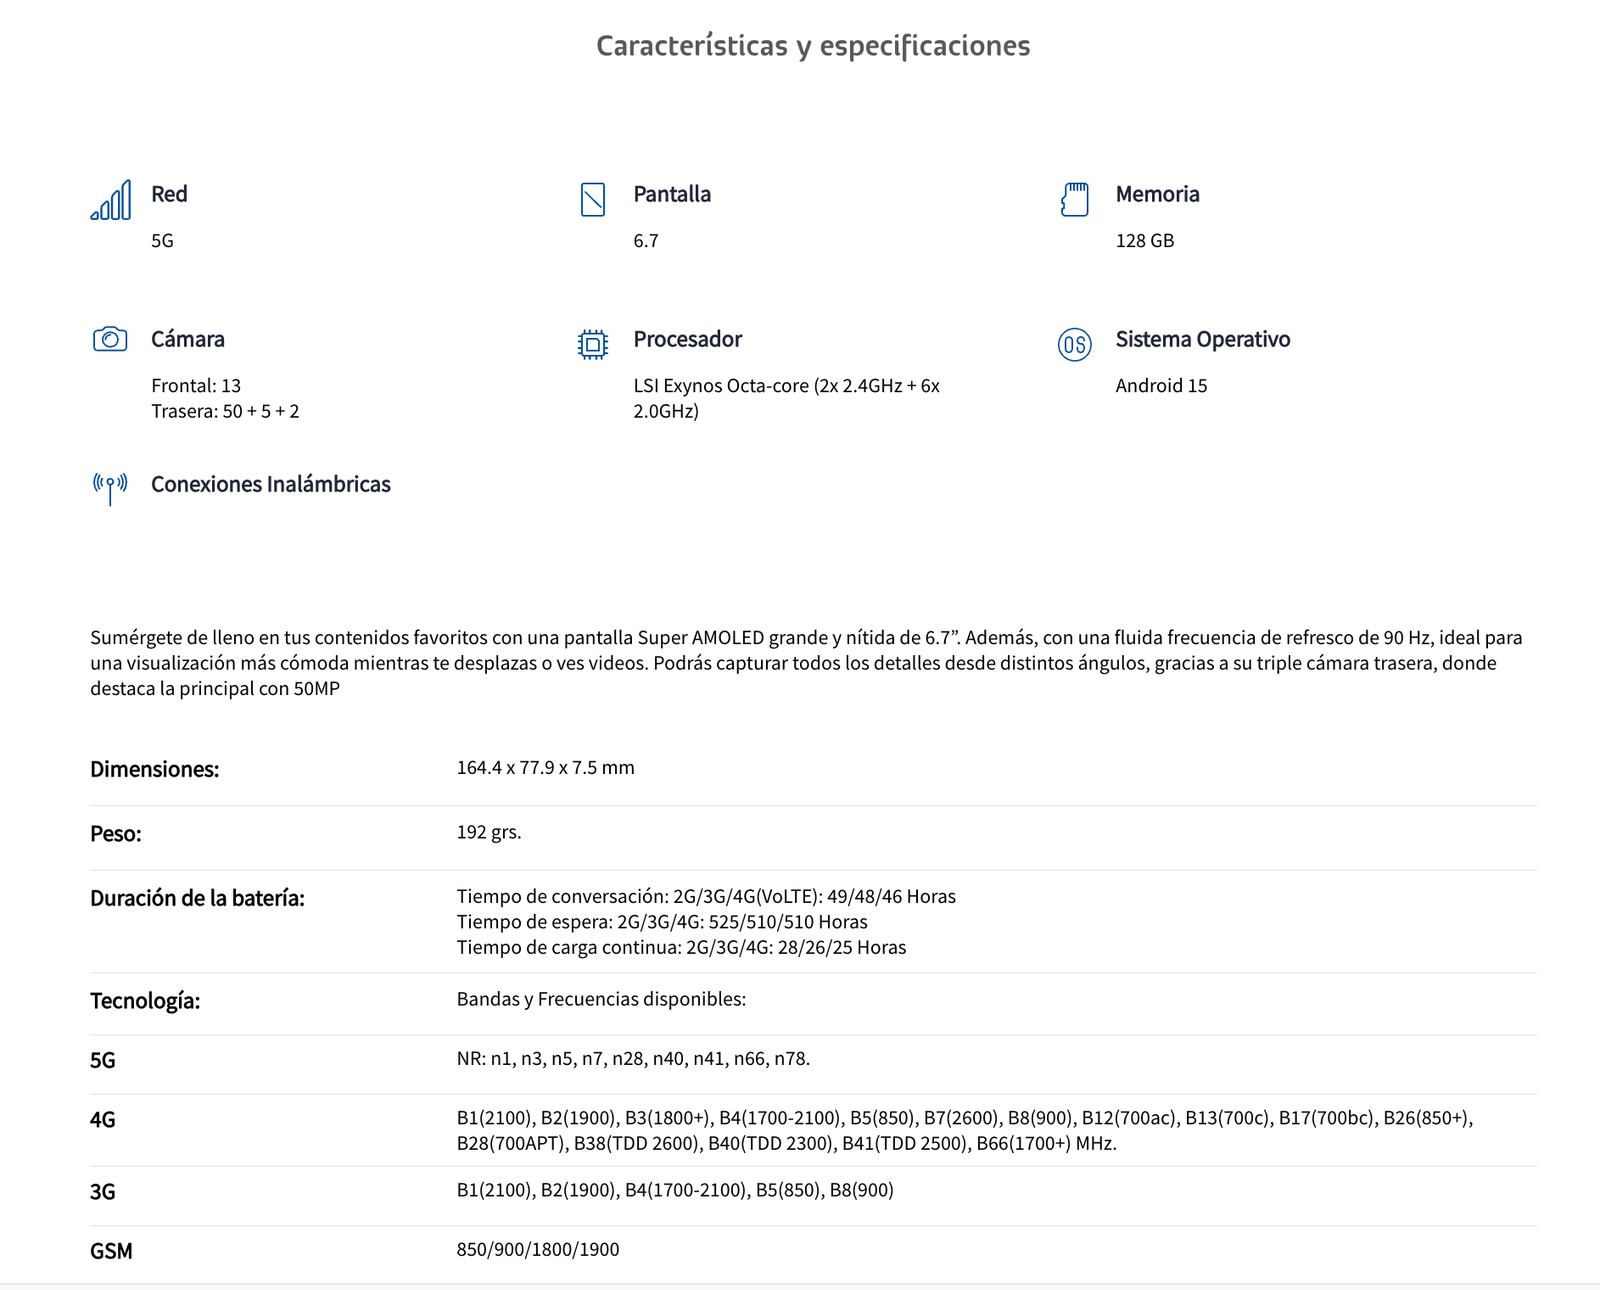This screenshot has height=1290, width=1600.
Task: Click the Procesador chip icon
Action: pyautogui.click(x=593, y=345)
